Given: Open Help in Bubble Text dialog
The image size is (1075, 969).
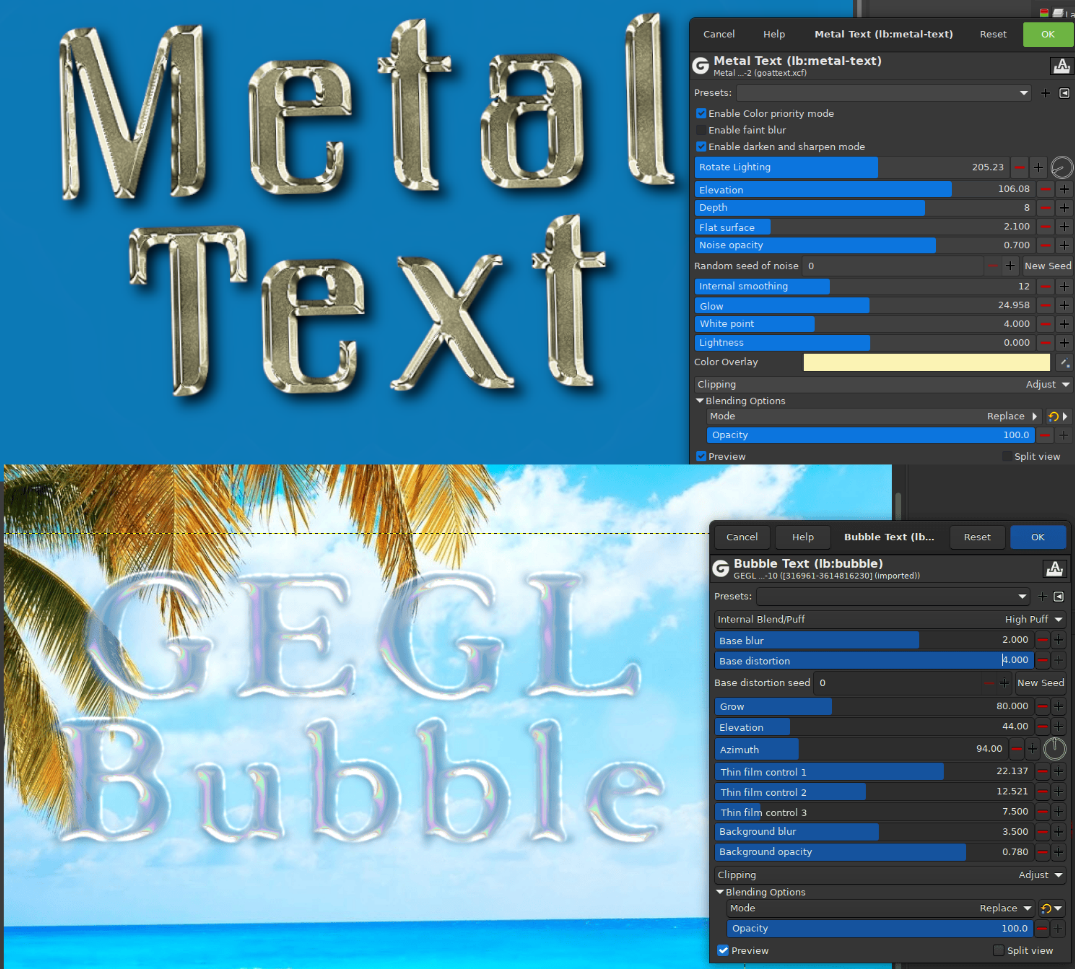Looking at the screenshot, I should (x=803, y=537).
